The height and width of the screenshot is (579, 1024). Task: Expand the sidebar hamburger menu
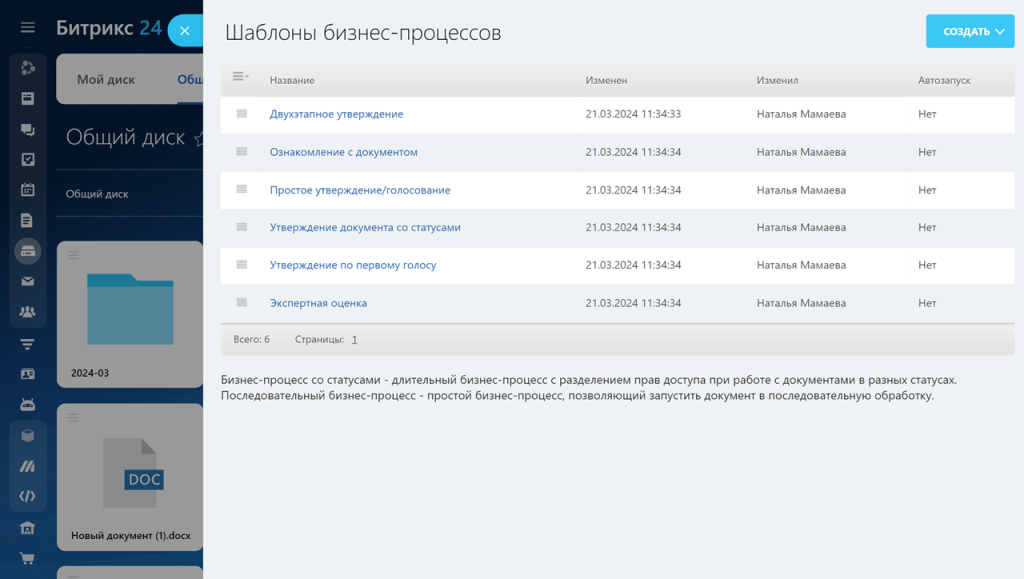tap(27, 27)
